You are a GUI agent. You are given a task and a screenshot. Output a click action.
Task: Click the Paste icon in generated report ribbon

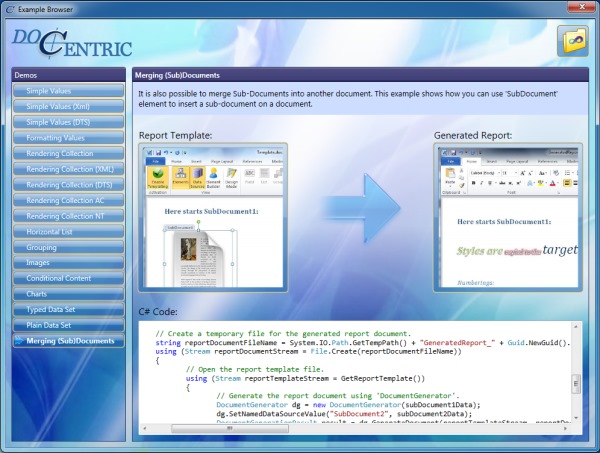(x=450, y=177)
